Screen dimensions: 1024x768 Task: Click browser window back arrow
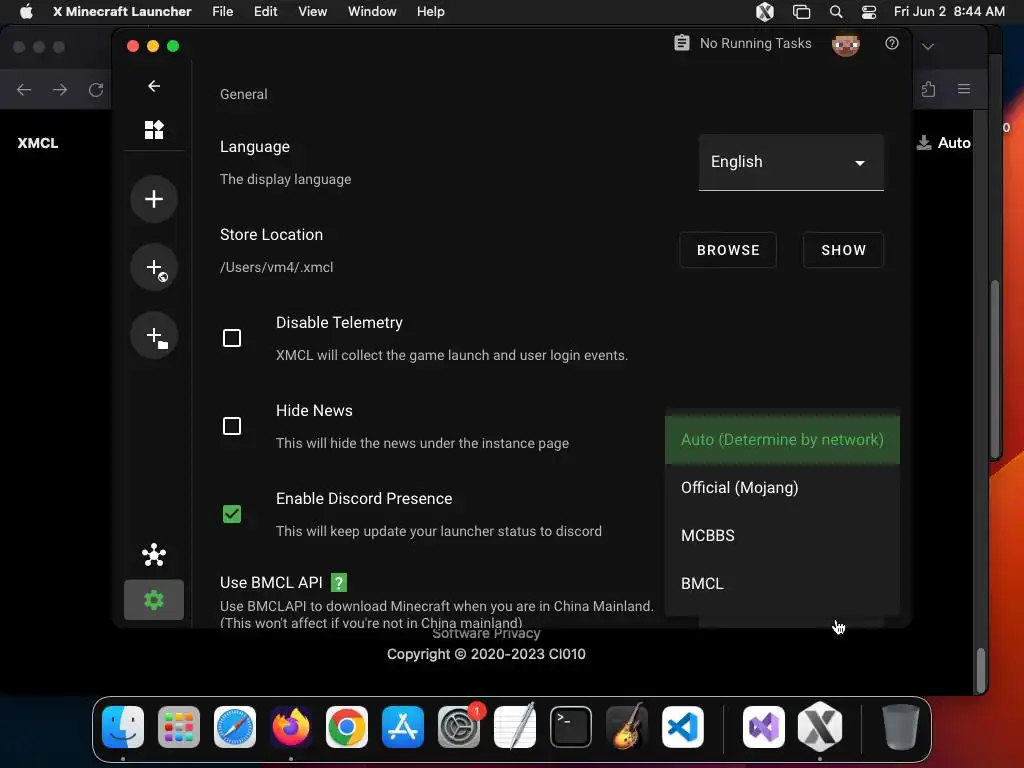(x=24, y=89)
